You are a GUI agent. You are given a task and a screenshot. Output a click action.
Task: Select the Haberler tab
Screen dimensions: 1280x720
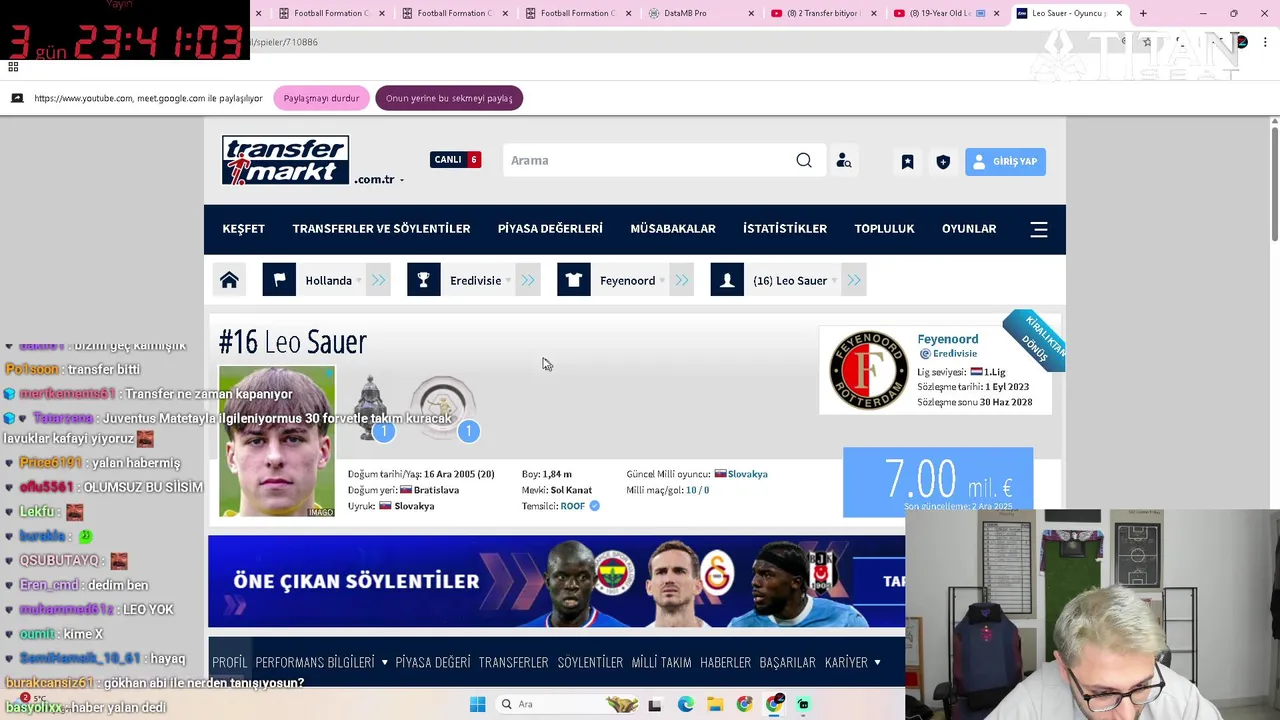pyautogui.click(x=725, y=662)
